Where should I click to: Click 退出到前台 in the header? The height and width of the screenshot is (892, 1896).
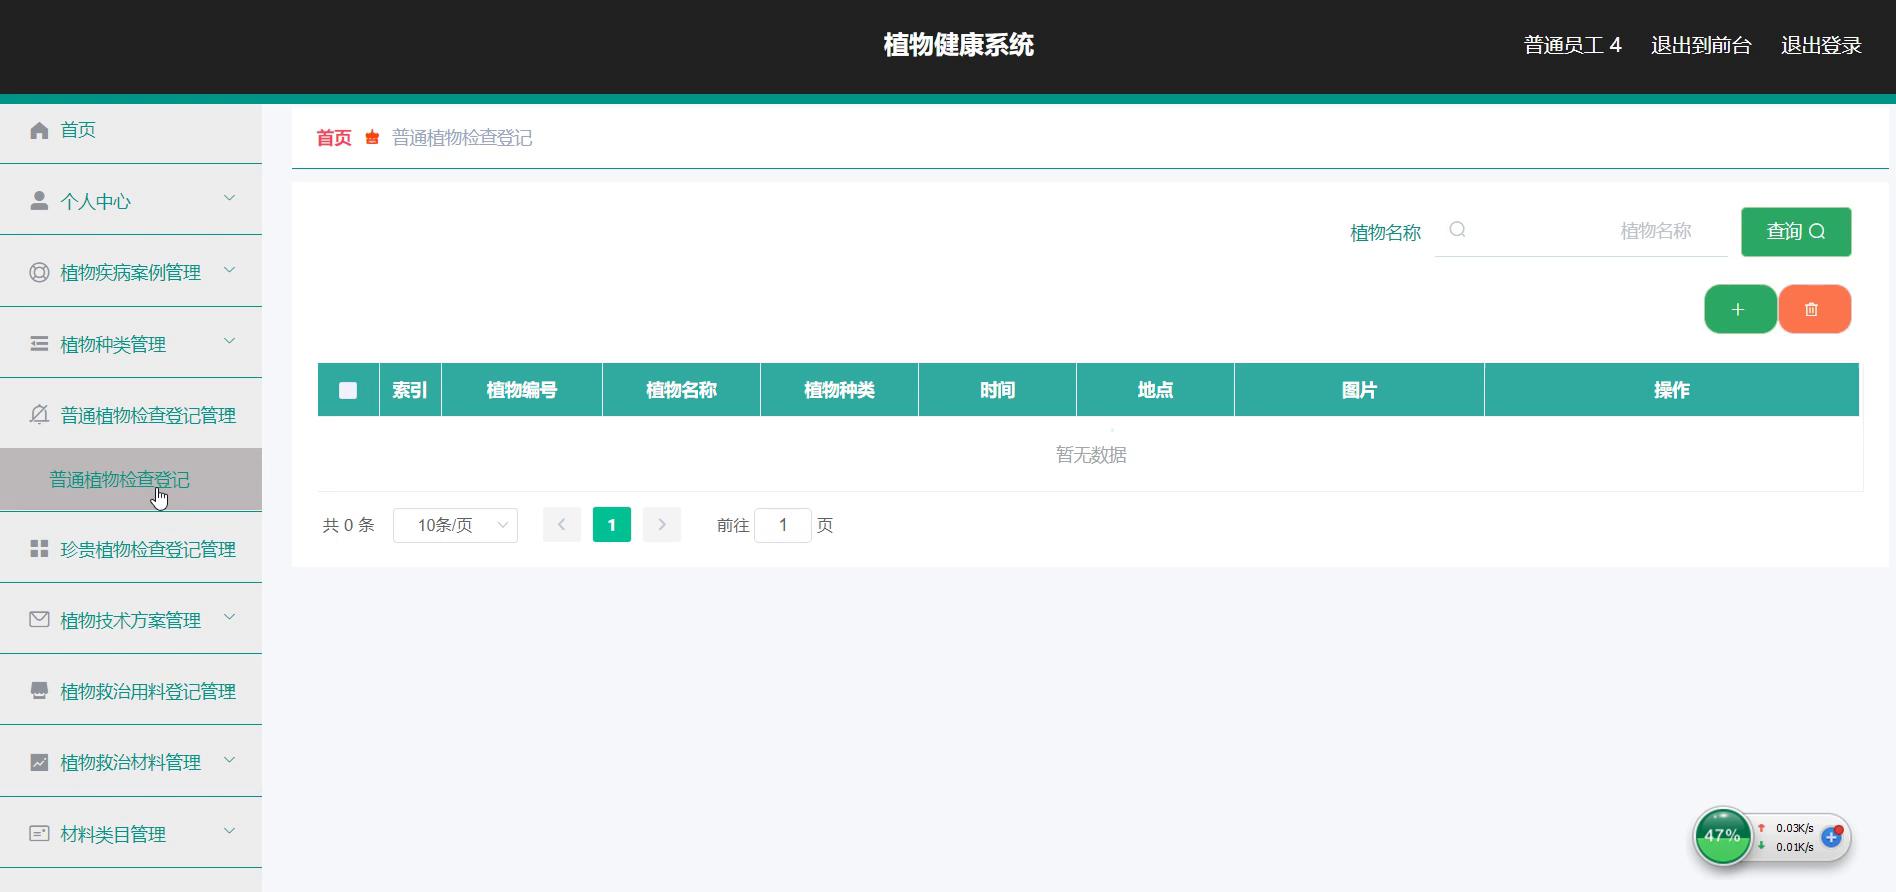[x=1700, y=45]
